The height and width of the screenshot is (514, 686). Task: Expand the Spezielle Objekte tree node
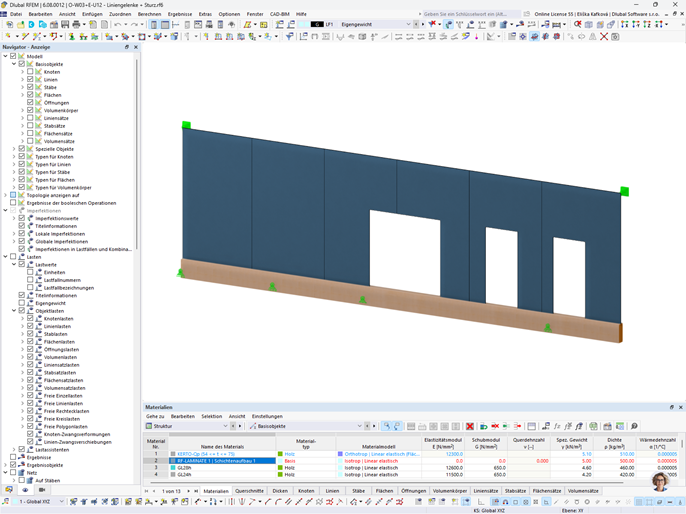pos(14,149)
